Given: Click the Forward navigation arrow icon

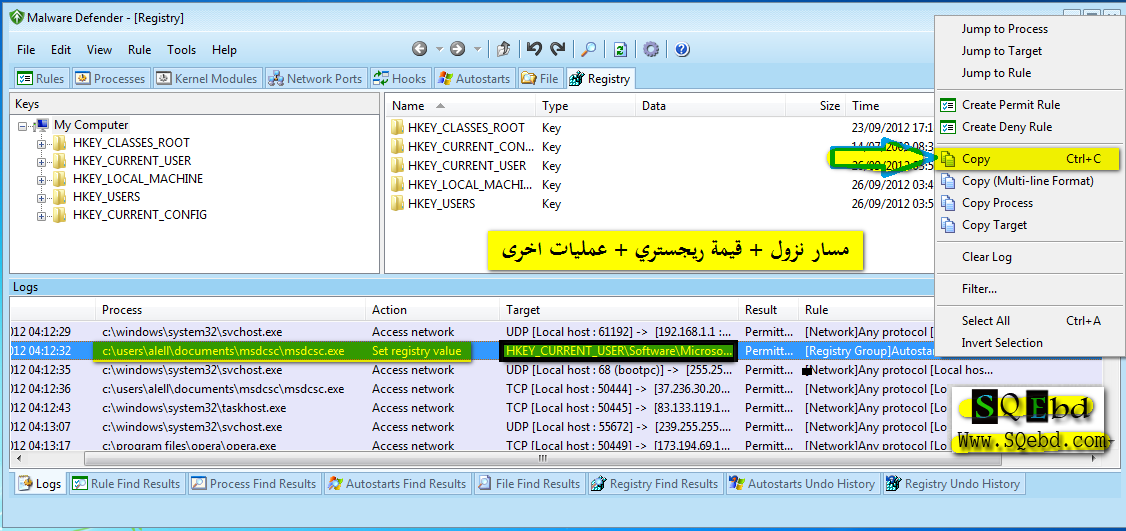Looking at the screenshot, I should tap(457, 49).
